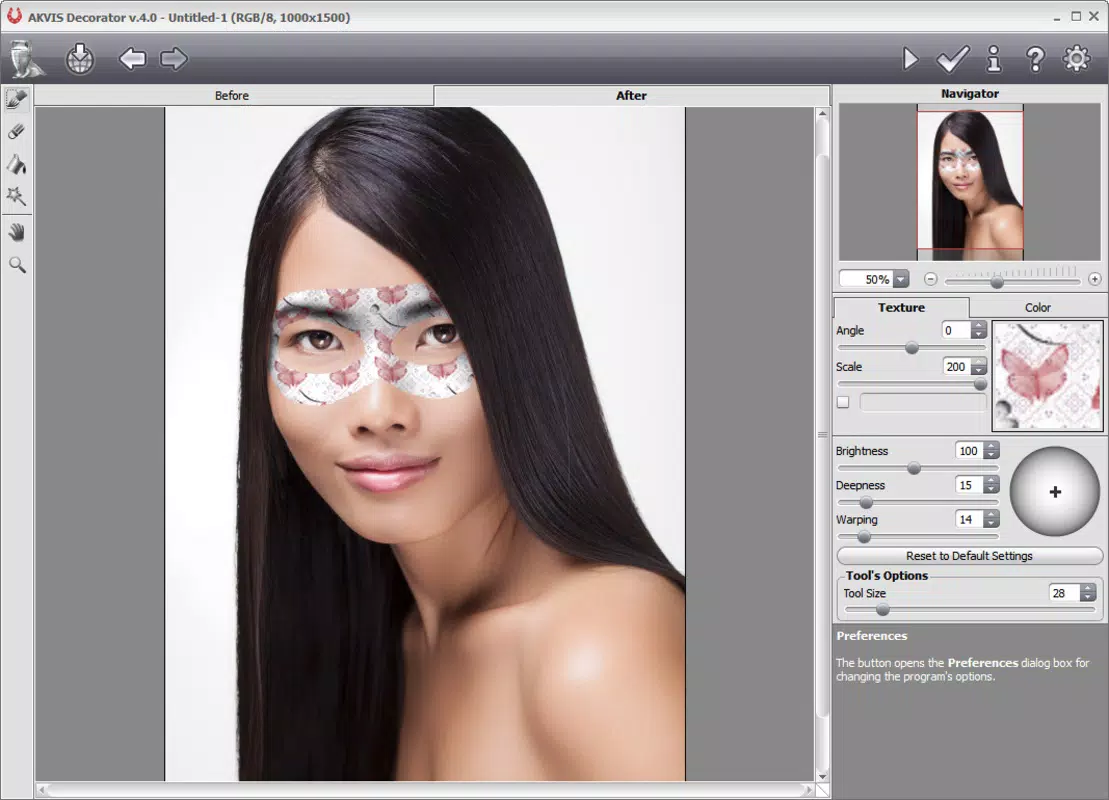This screenshot has height=800, width=1109.
Task: Click the Navigator zoom slider handle
Action: 997,282
